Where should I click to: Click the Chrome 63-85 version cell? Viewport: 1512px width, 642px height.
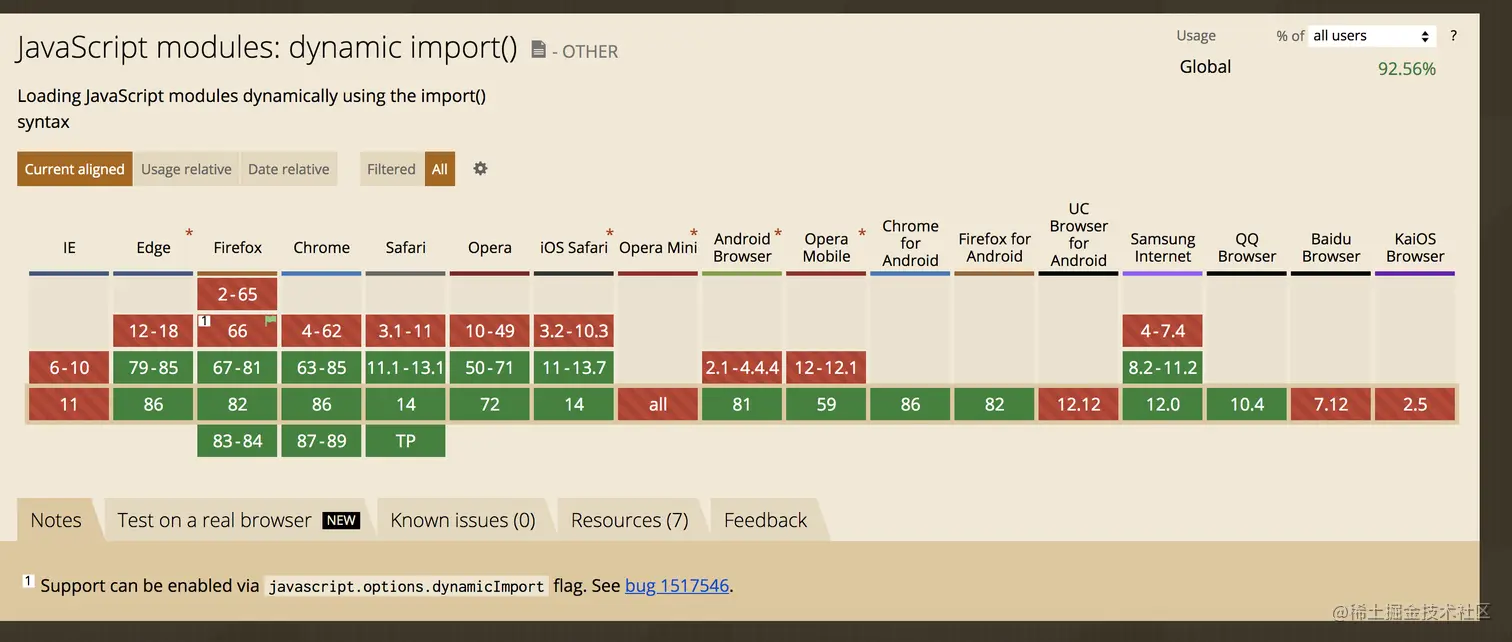pyautogui.click(x=322, y=367)
